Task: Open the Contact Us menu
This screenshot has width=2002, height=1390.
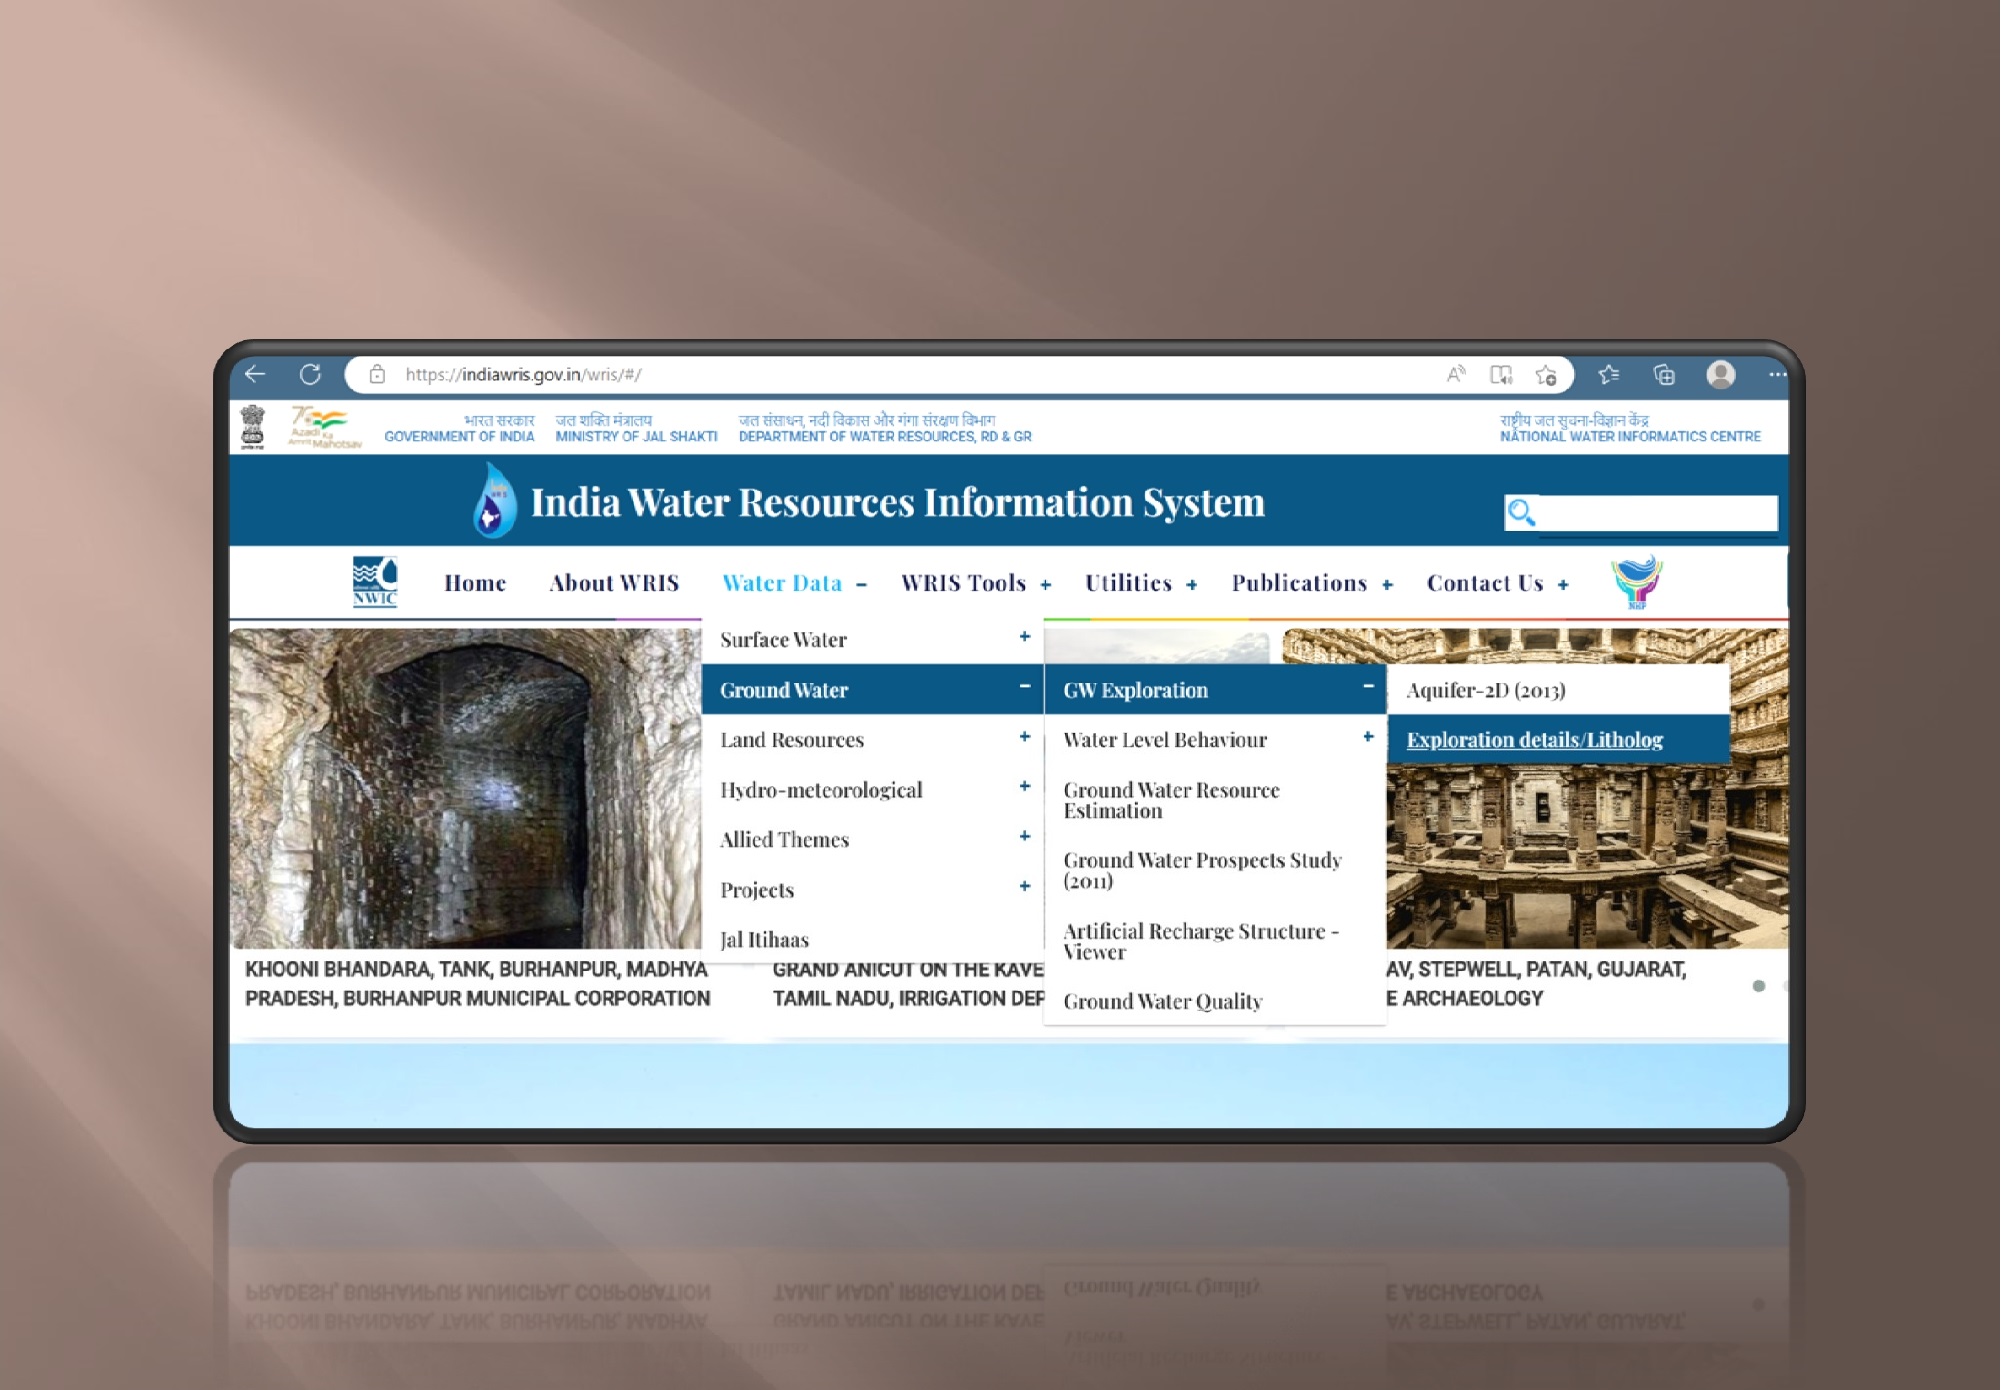Action: pos(1485,583)
